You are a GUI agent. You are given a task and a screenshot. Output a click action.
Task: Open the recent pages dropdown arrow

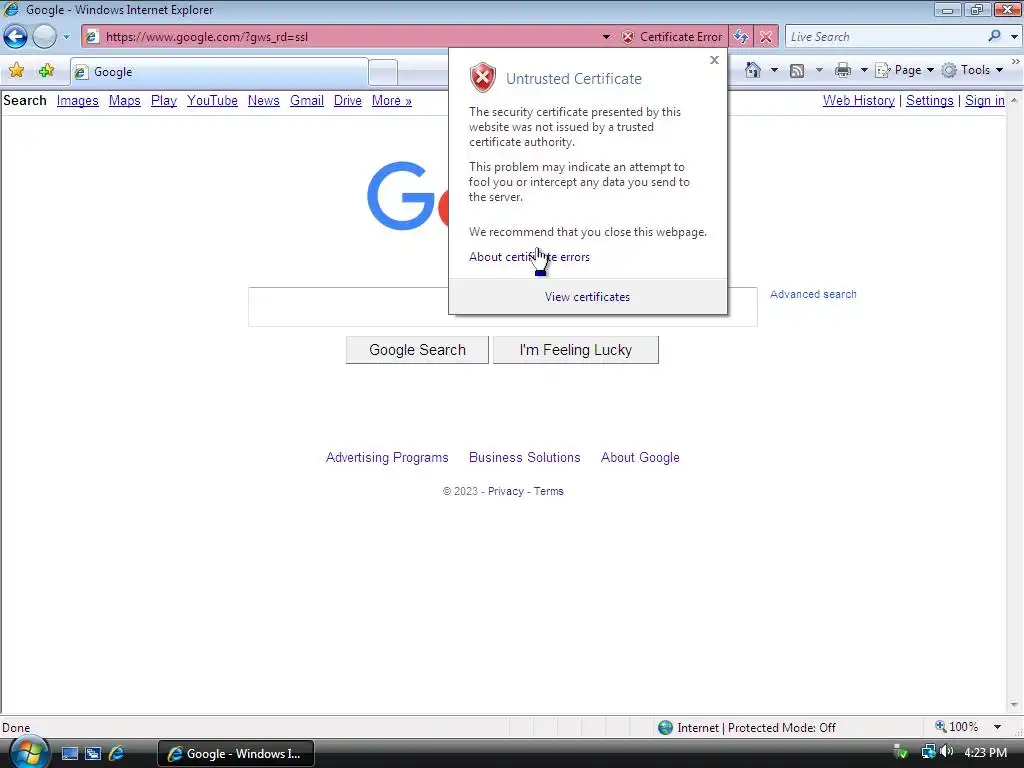[x=66, y=37]
